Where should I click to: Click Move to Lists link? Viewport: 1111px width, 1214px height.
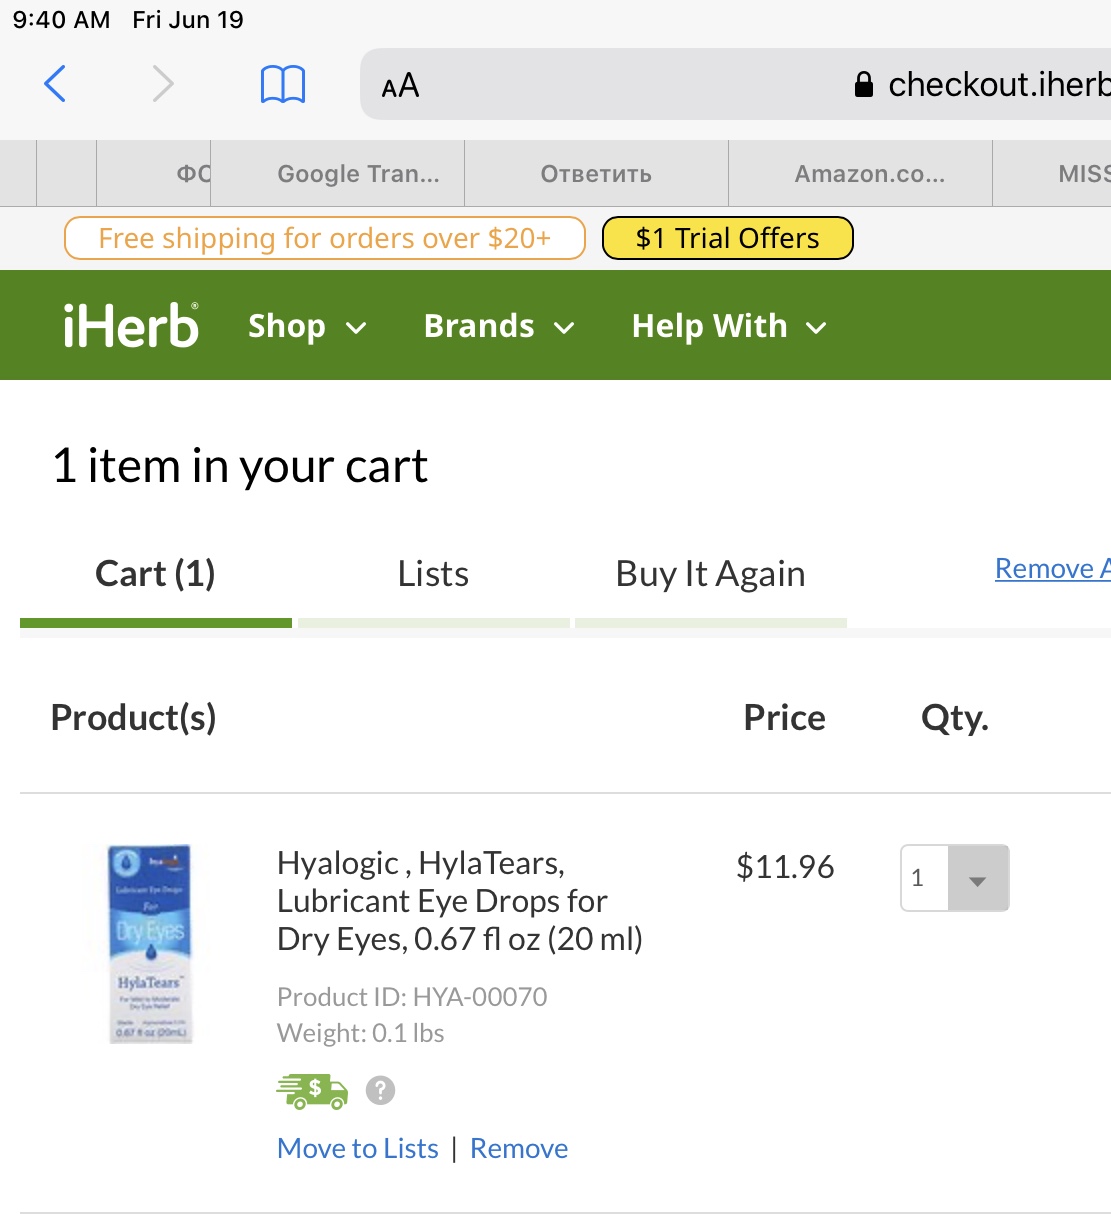click(358, 1148)
